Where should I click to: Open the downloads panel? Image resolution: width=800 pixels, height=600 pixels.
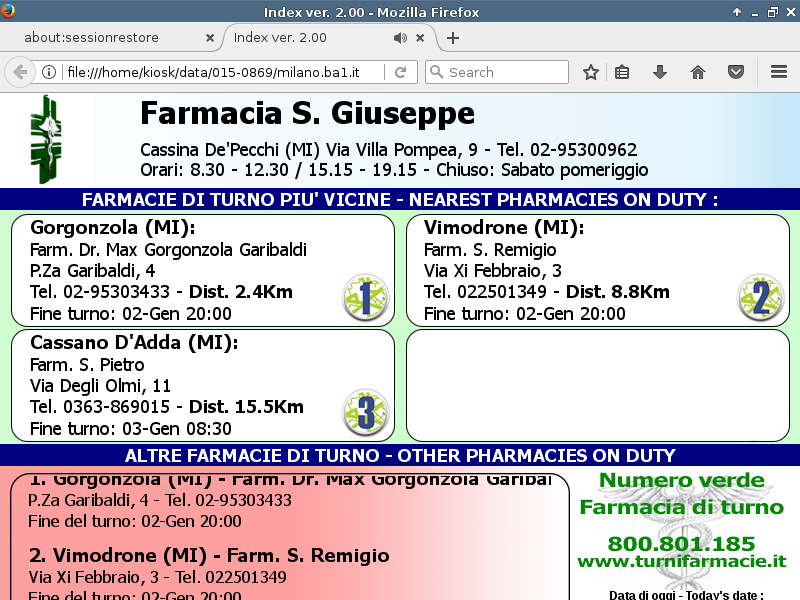[660, 72]
